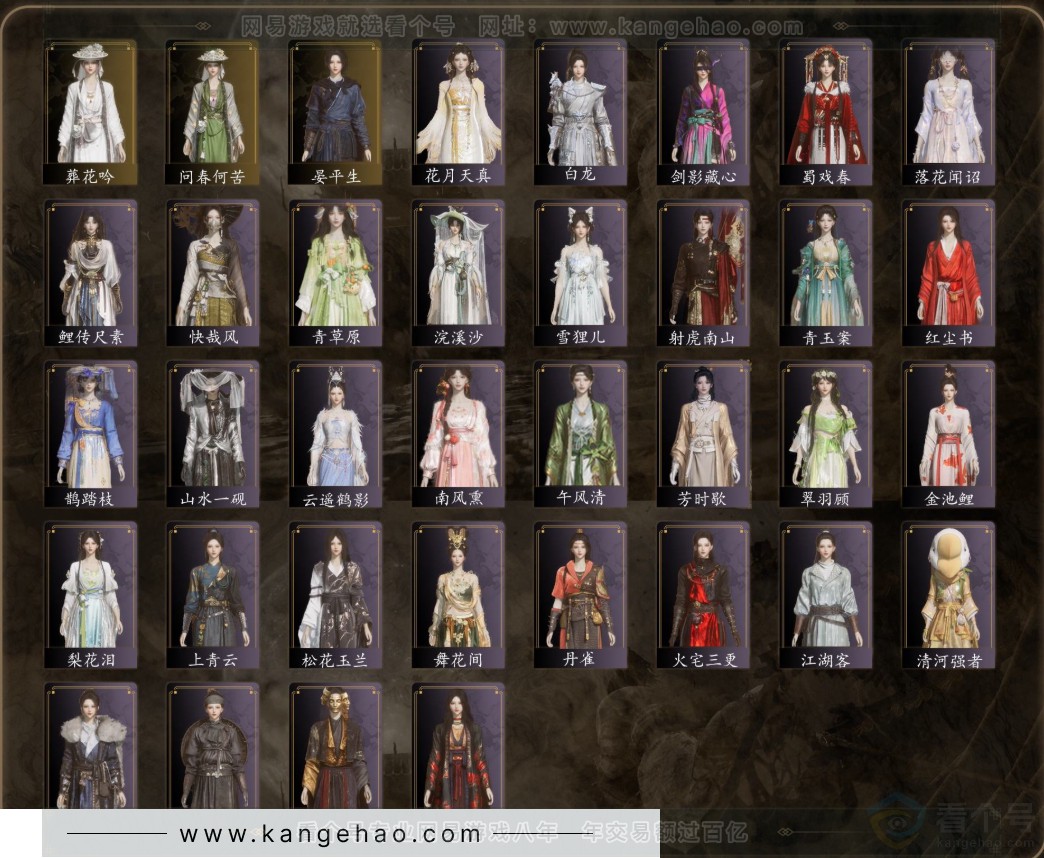This screenshot has height=858, width=1044.
Task: Open the 火宅三更 outfit card
Action: point(702,595)
